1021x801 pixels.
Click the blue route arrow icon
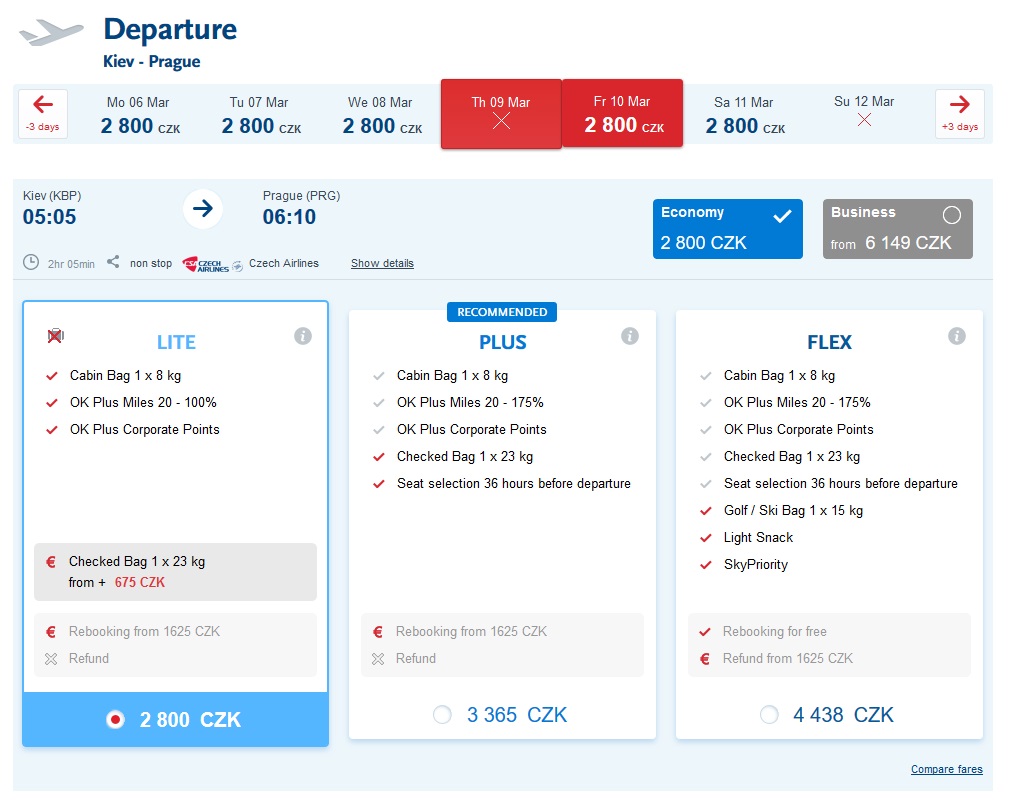(x=203, y=208)
